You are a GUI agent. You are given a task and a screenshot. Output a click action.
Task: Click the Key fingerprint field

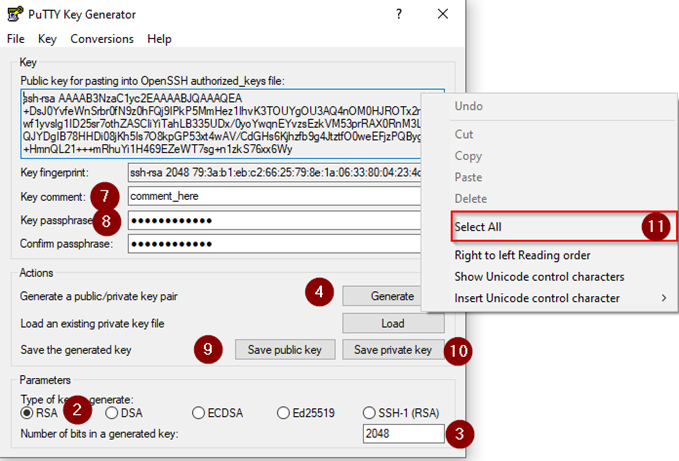click(275, 173)
